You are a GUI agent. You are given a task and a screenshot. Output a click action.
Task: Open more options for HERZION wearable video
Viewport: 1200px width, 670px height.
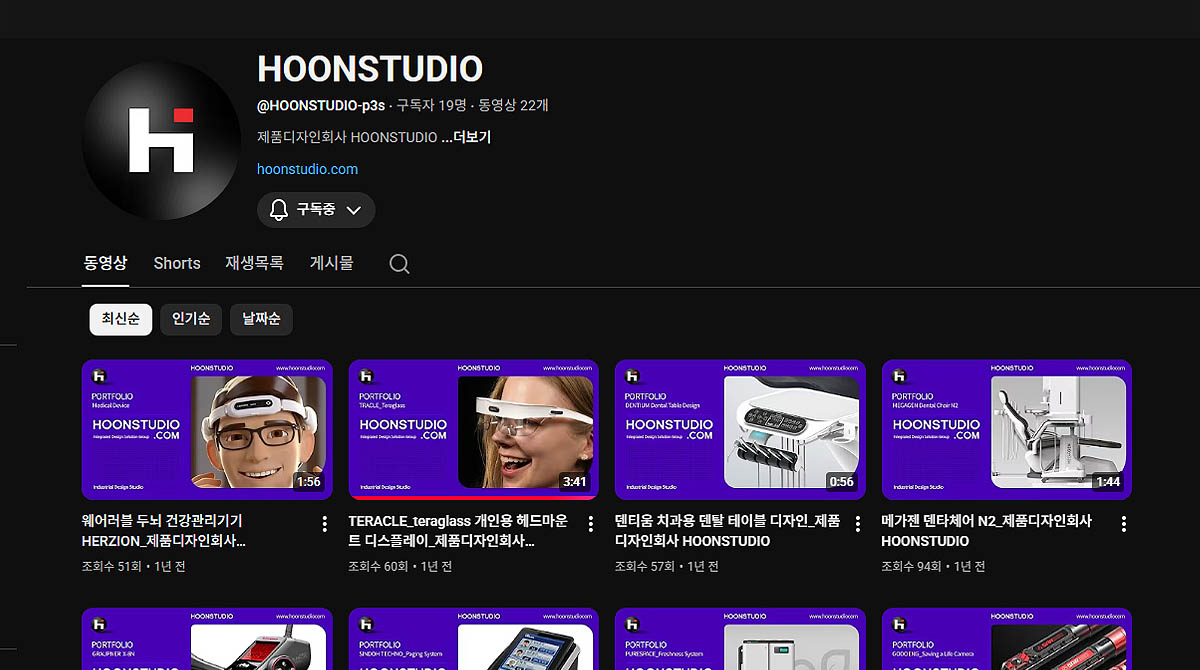click(x=324, y=524)
